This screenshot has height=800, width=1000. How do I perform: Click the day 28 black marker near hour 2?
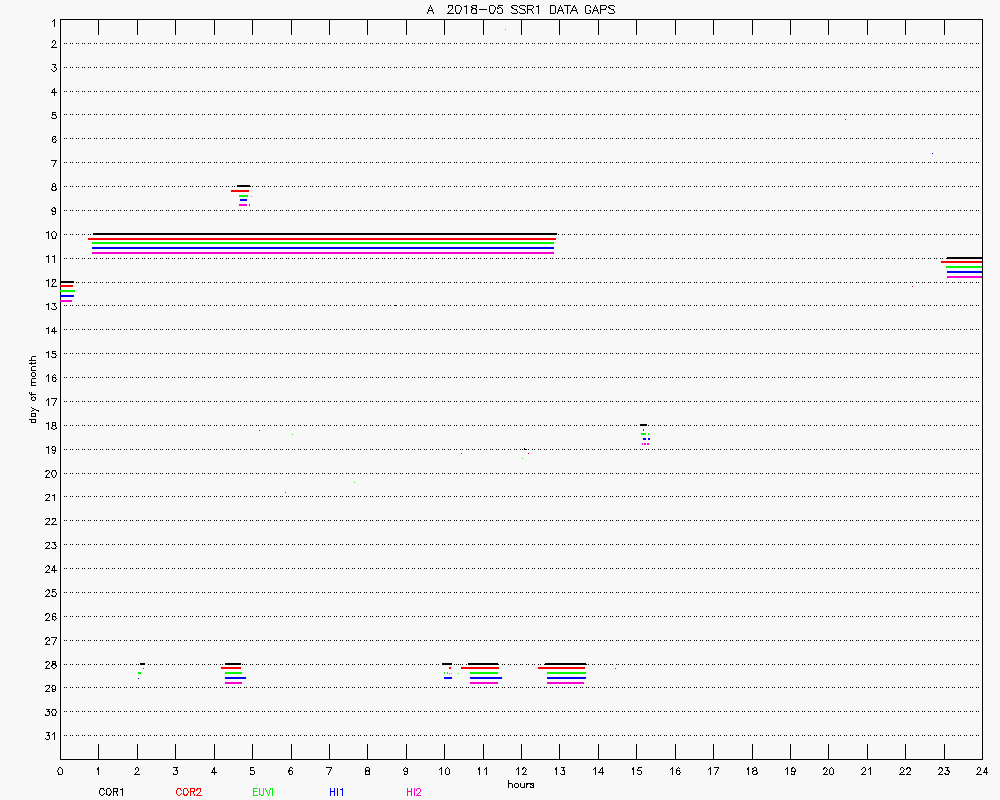pos(142,664)
